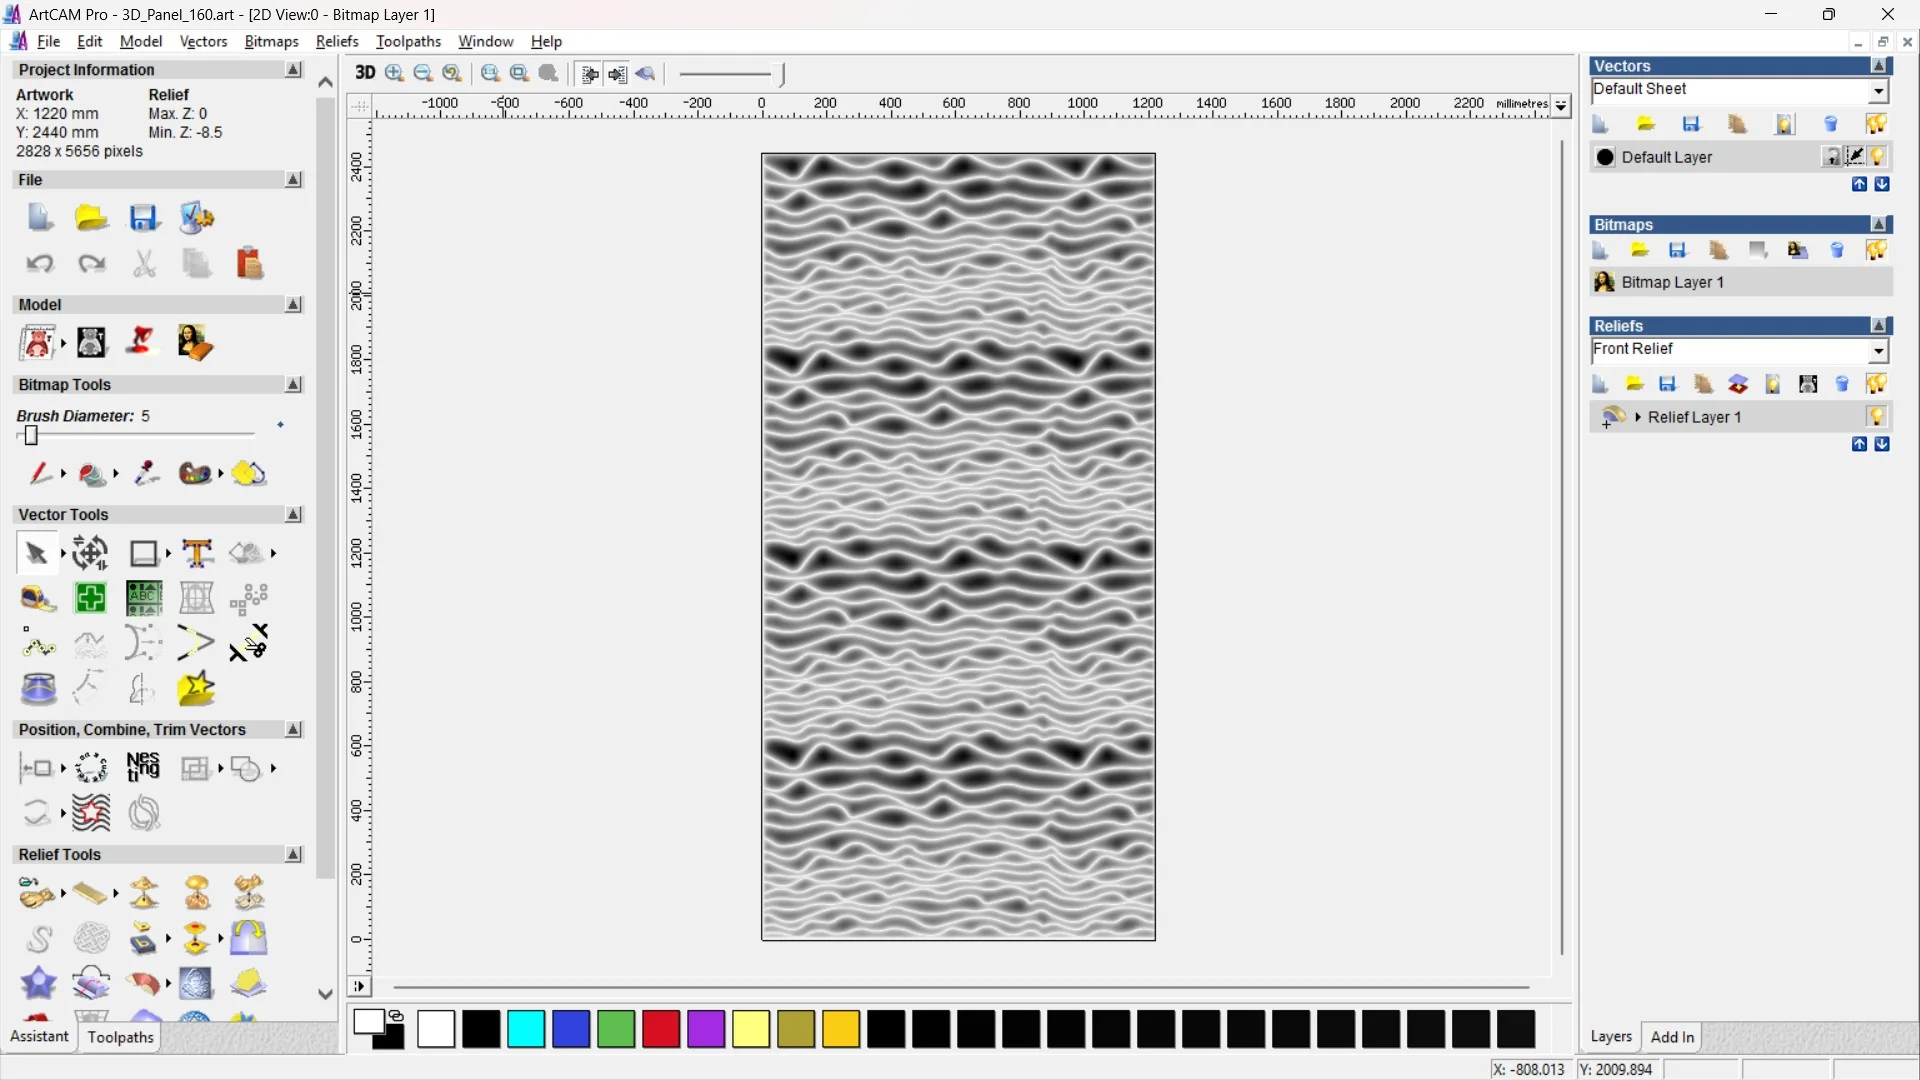The image size is (1920, 1080).
Task: Click the 3D view button
Action: (x=365, y=73)
